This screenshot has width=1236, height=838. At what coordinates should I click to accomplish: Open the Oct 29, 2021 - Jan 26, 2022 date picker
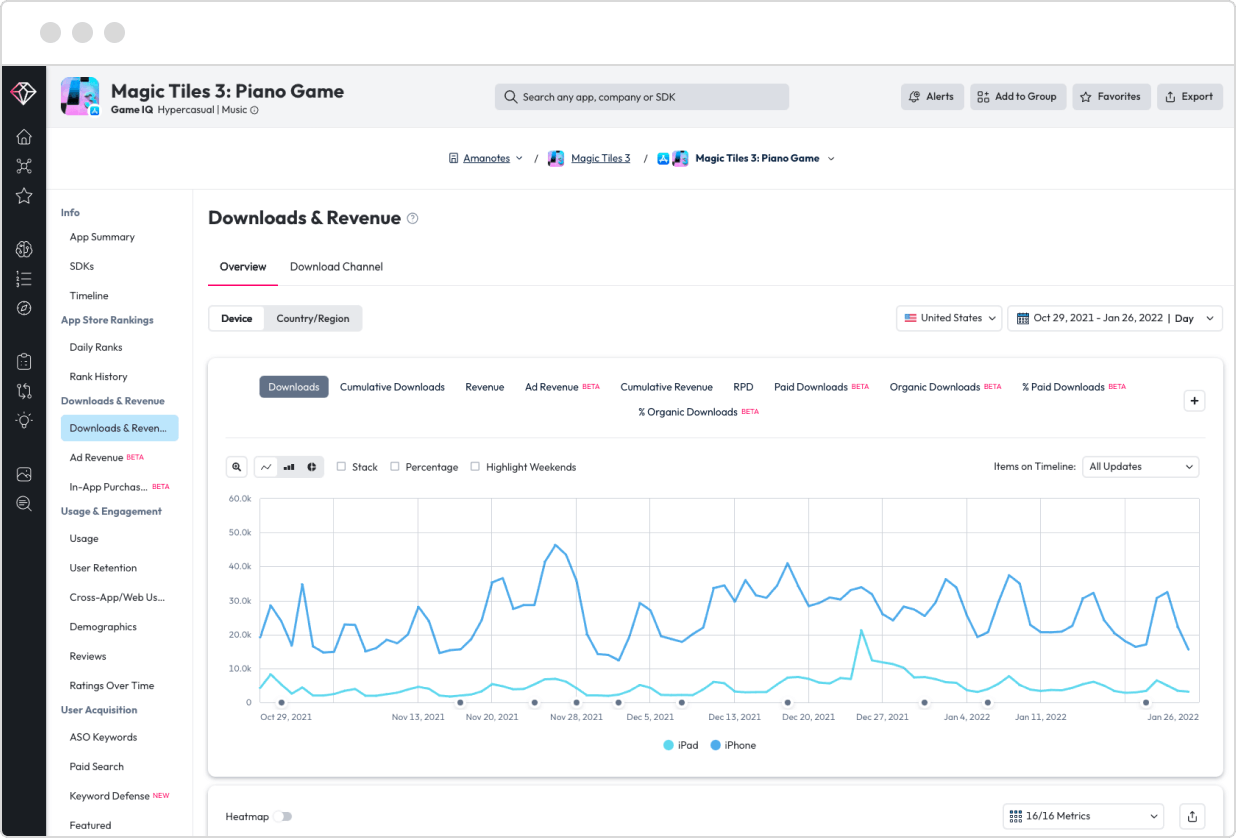point(1115,318)
